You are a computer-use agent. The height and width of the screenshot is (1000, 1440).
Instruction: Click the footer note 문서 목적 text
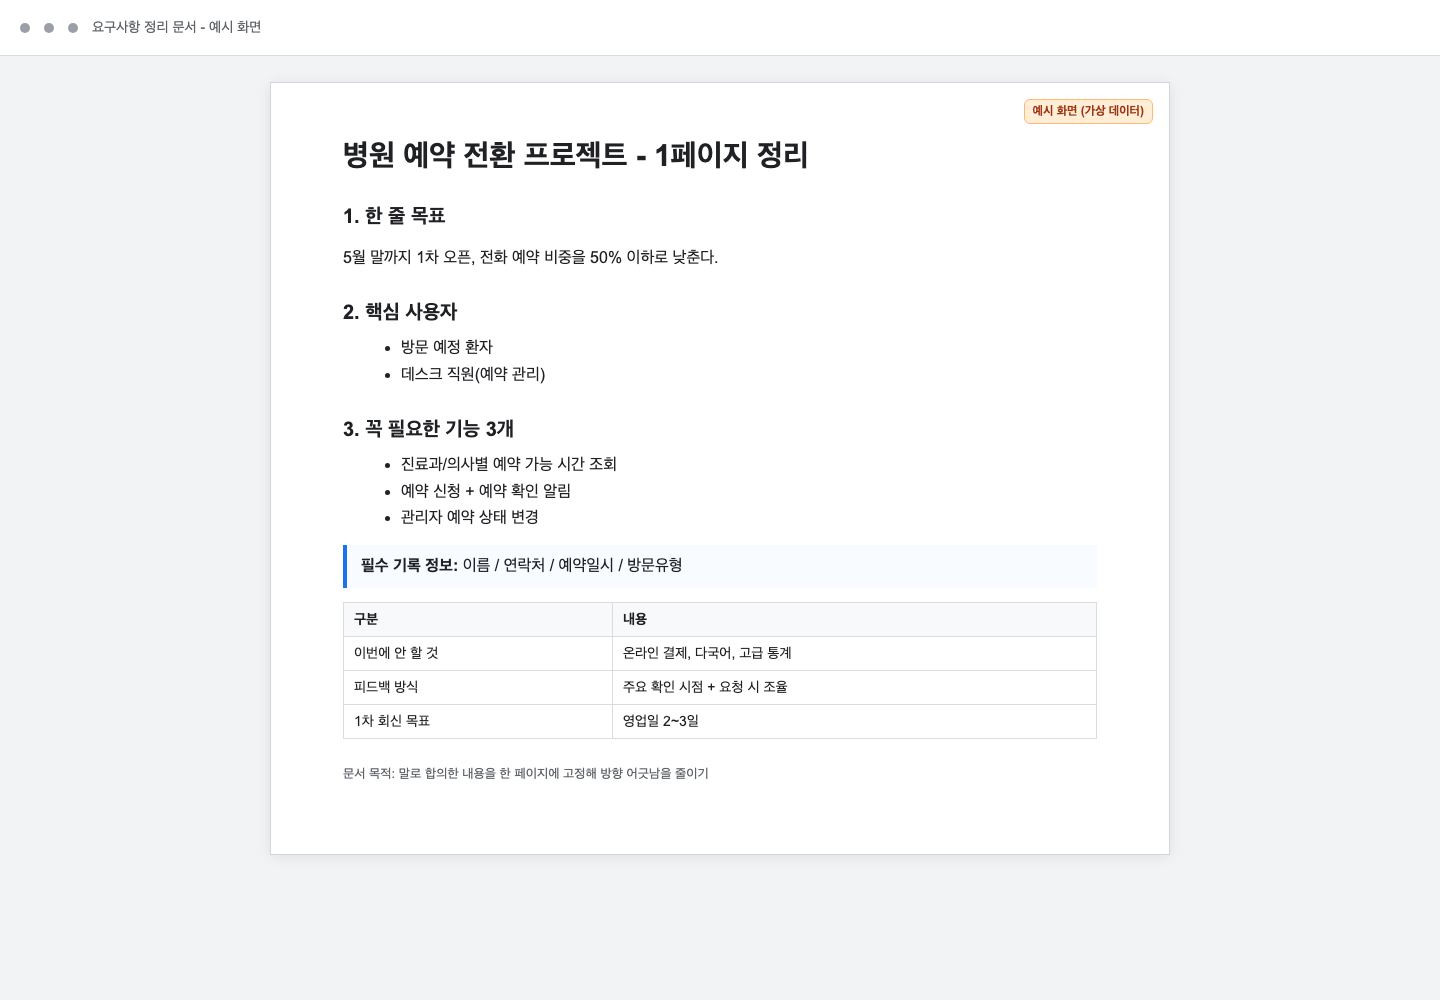[x=525, y=773]
